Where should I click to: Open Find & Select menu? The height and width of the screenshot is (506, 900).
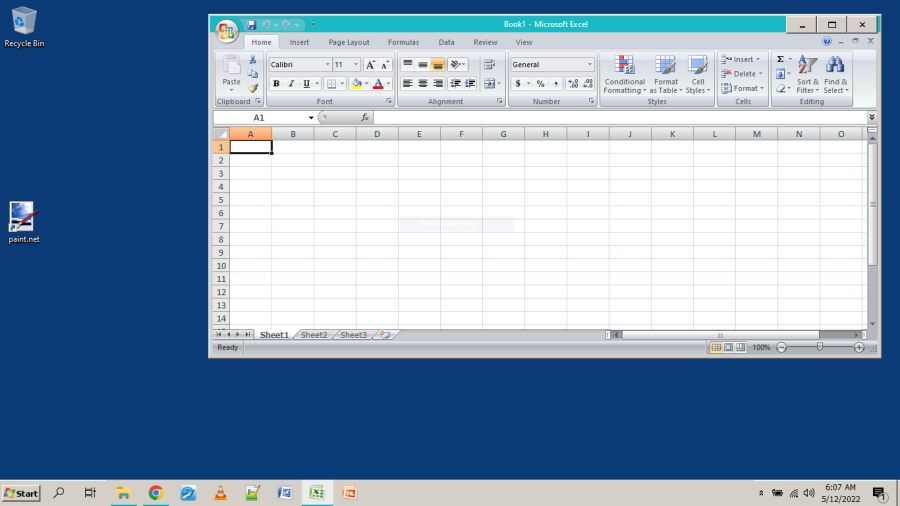click(835, 75)
